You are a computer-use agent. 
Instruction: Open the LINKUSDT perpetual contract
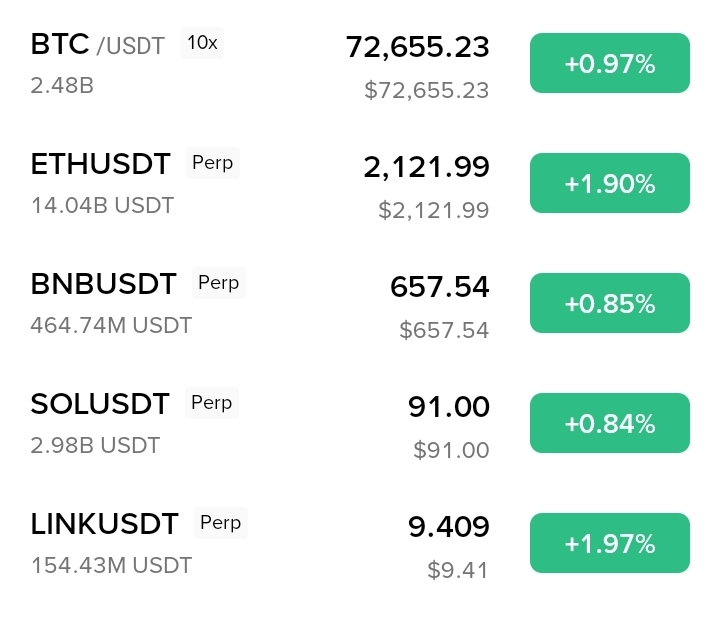[360, 543]
